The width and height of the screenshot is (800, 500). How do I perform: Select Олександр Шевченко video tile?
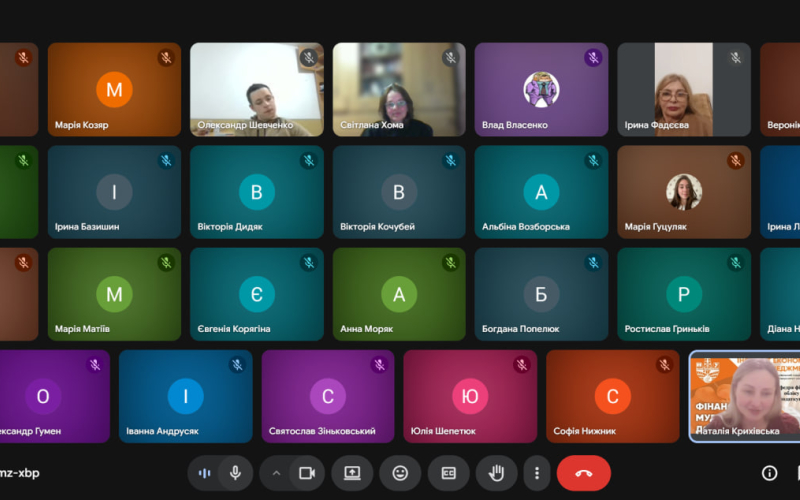click(257, 89)
